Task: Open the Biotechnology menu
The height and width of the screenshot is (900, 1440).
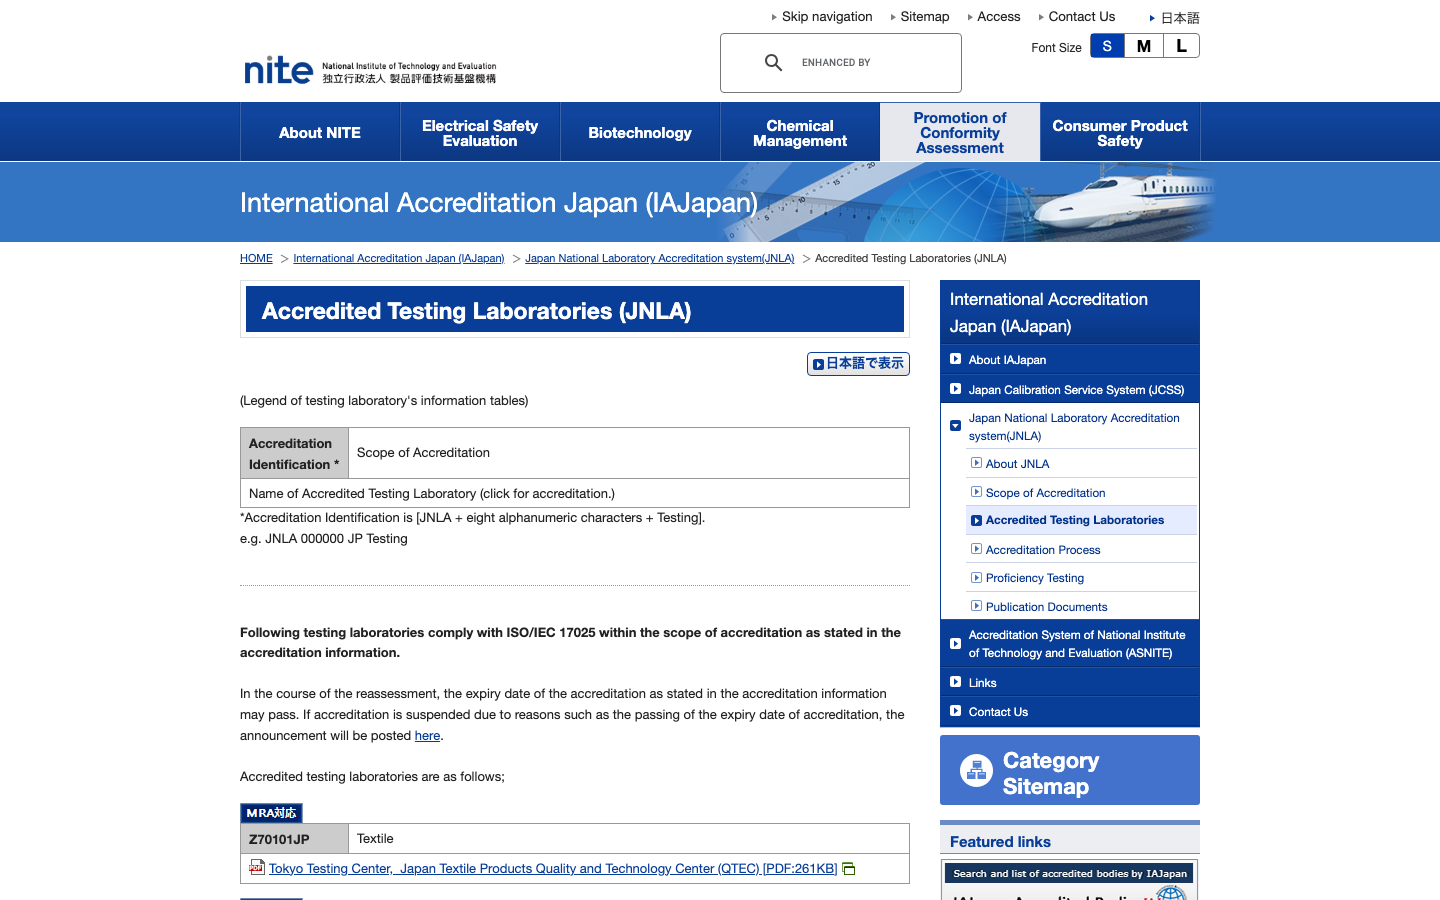Action: (640, 132)
